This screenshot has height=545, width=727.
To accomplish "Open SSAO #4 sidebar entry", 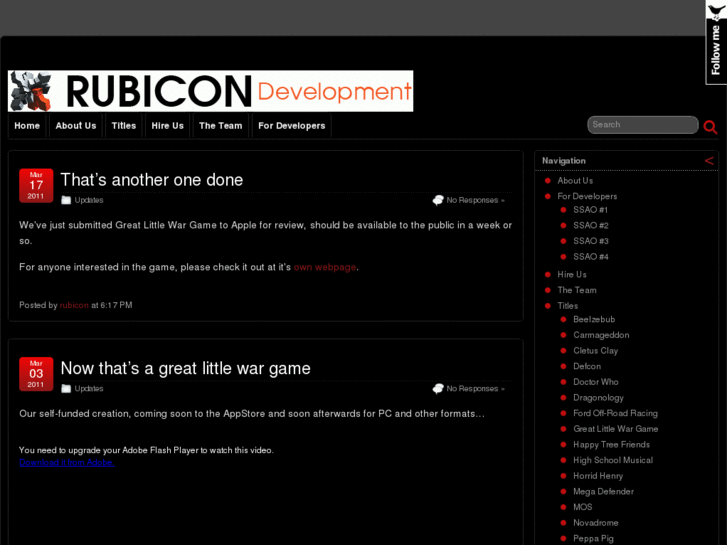I will click(x=591, y=257).
